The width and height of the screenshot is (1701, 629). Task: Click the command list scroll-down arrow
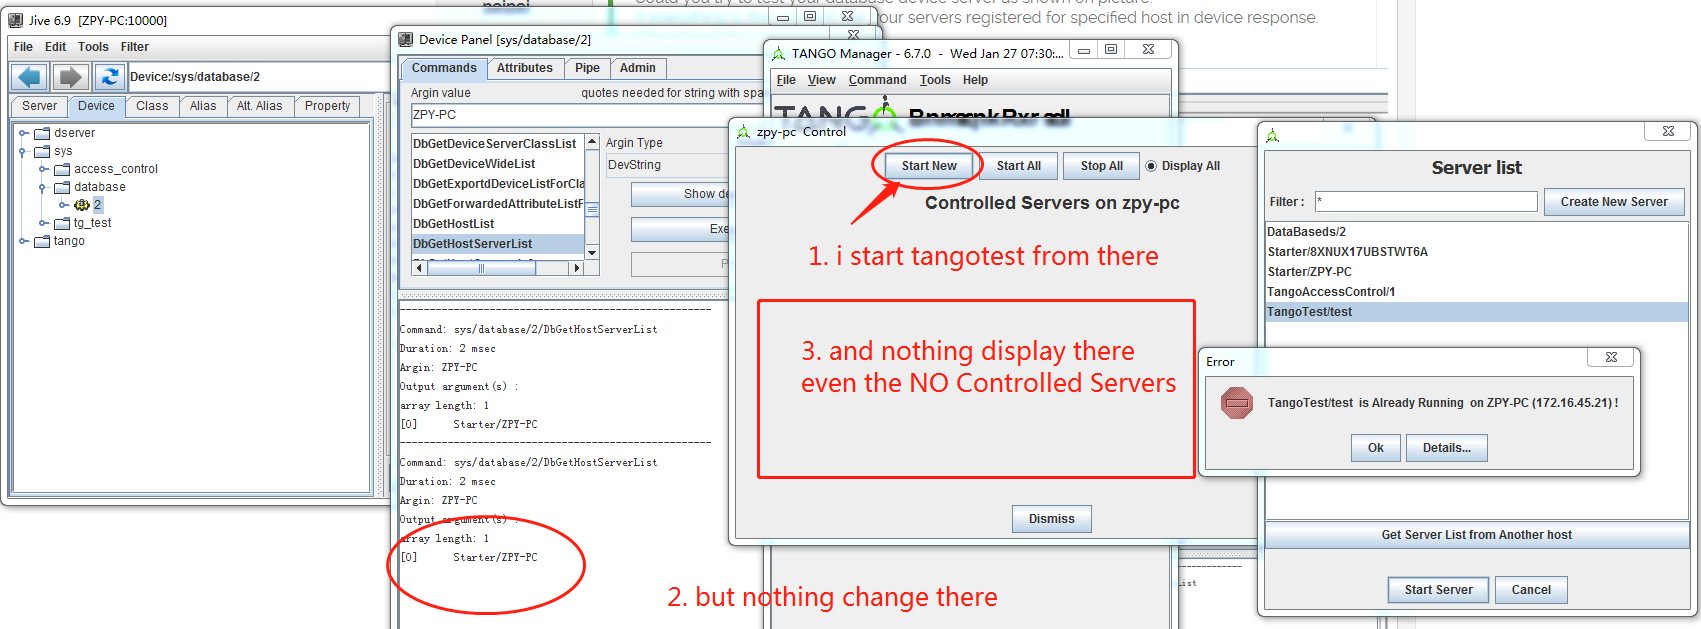(x=592, y=252)
